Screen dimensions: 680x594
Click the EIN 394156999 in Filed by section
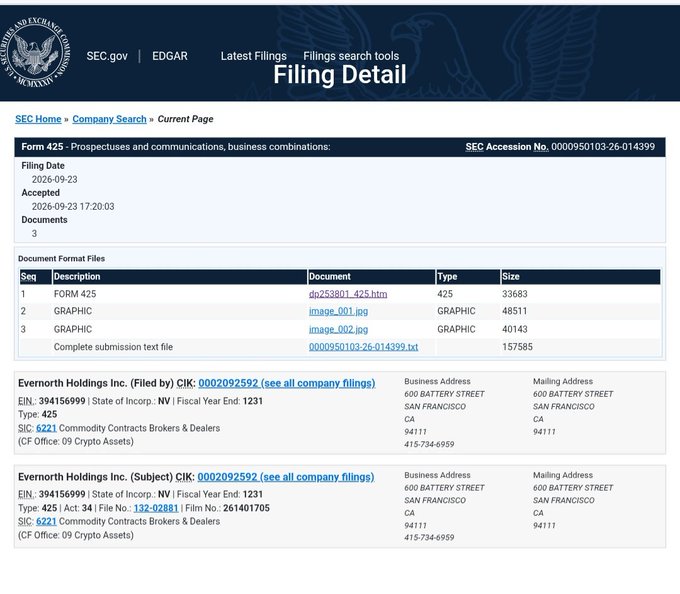[62, 401]
